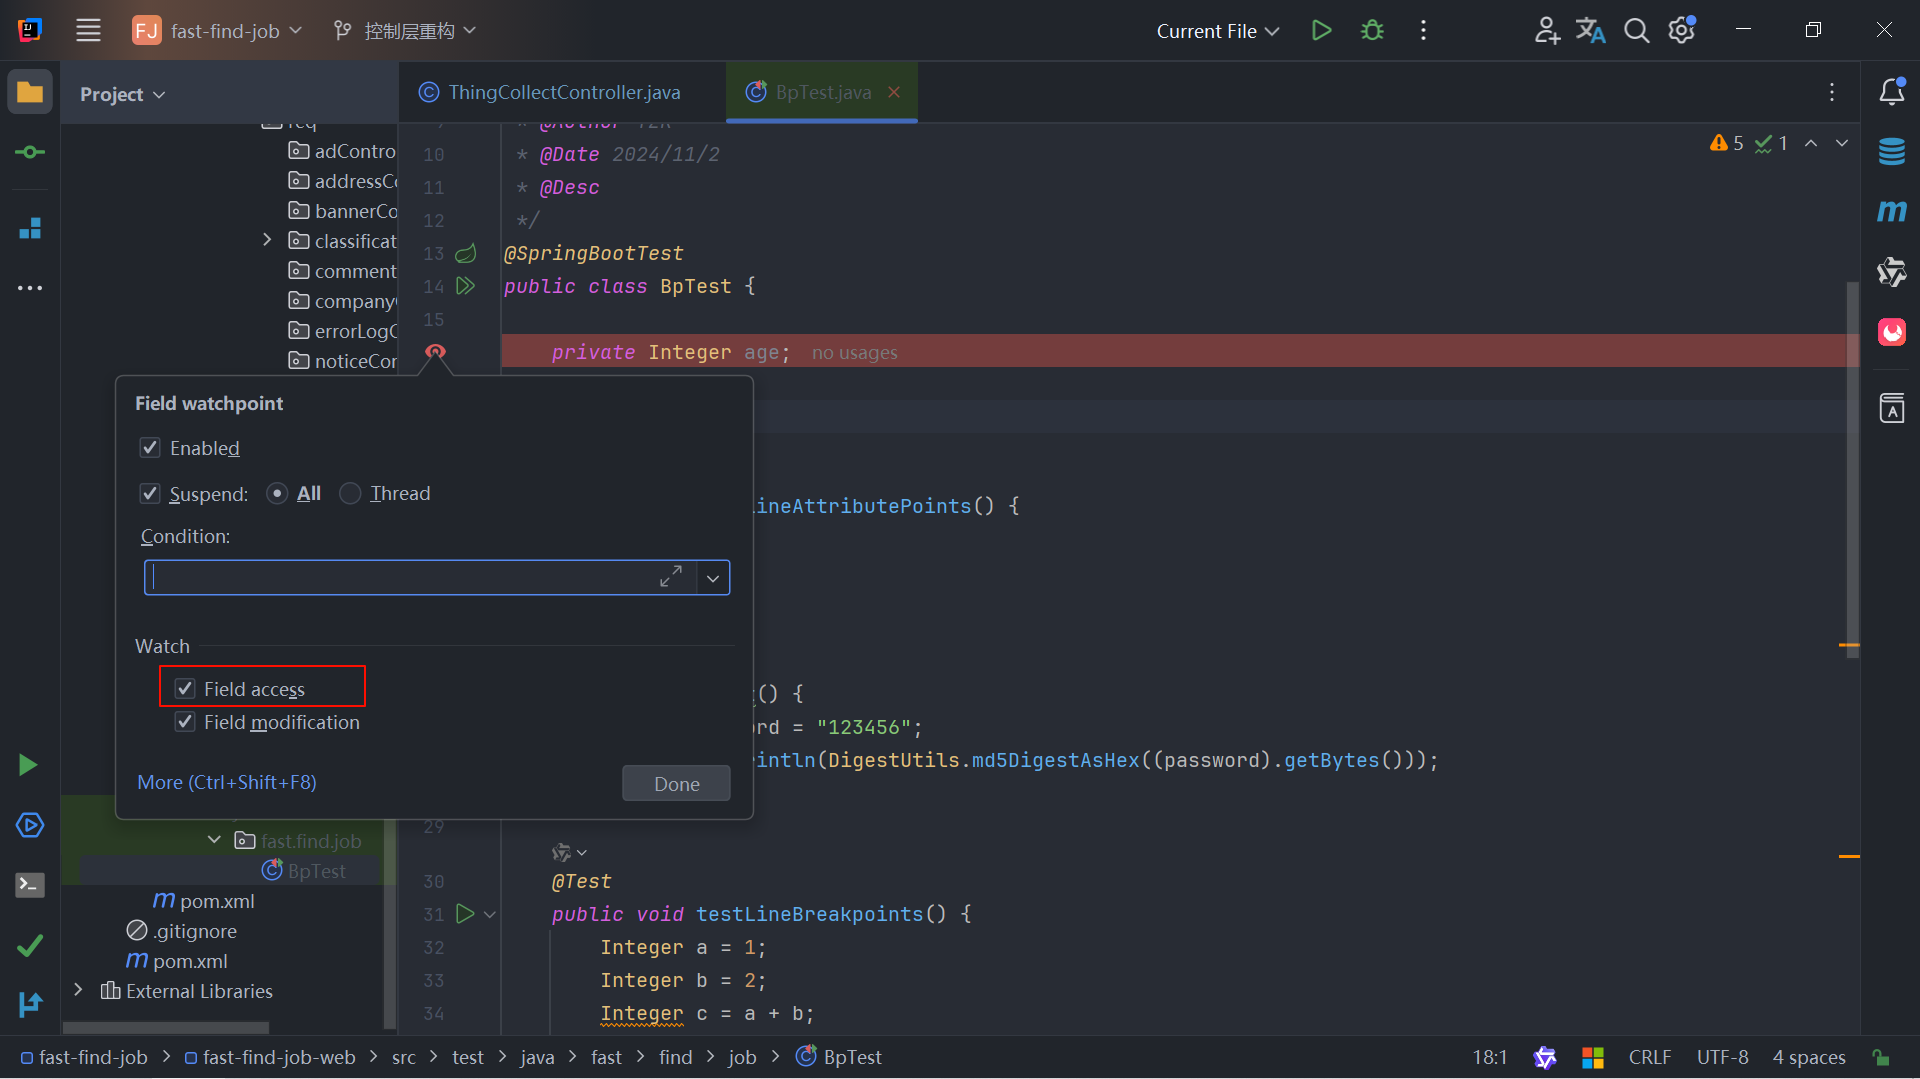Open Code With Me user icon
1920x1079 pixels.
point(1547,30)
